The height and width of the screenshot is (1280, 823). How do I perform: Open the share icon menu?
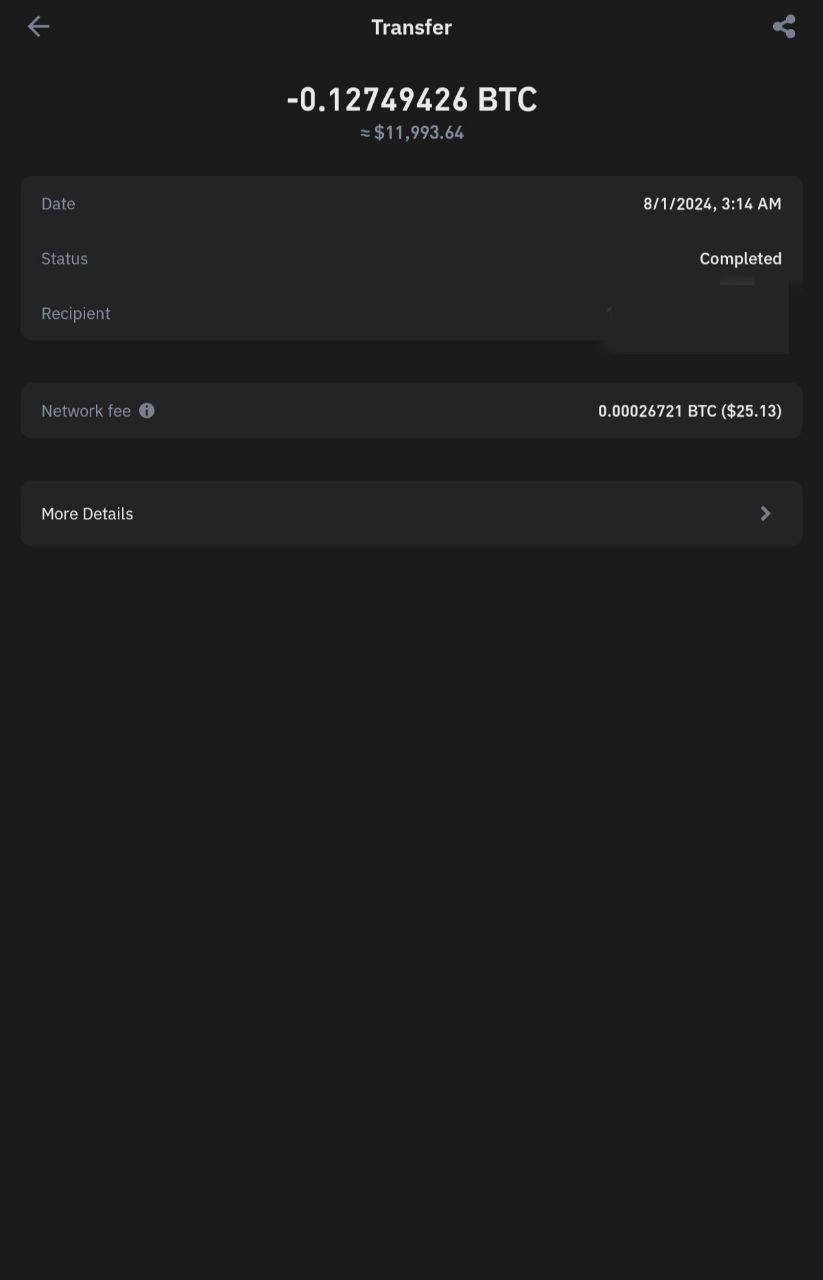click(x=784, y=27)
